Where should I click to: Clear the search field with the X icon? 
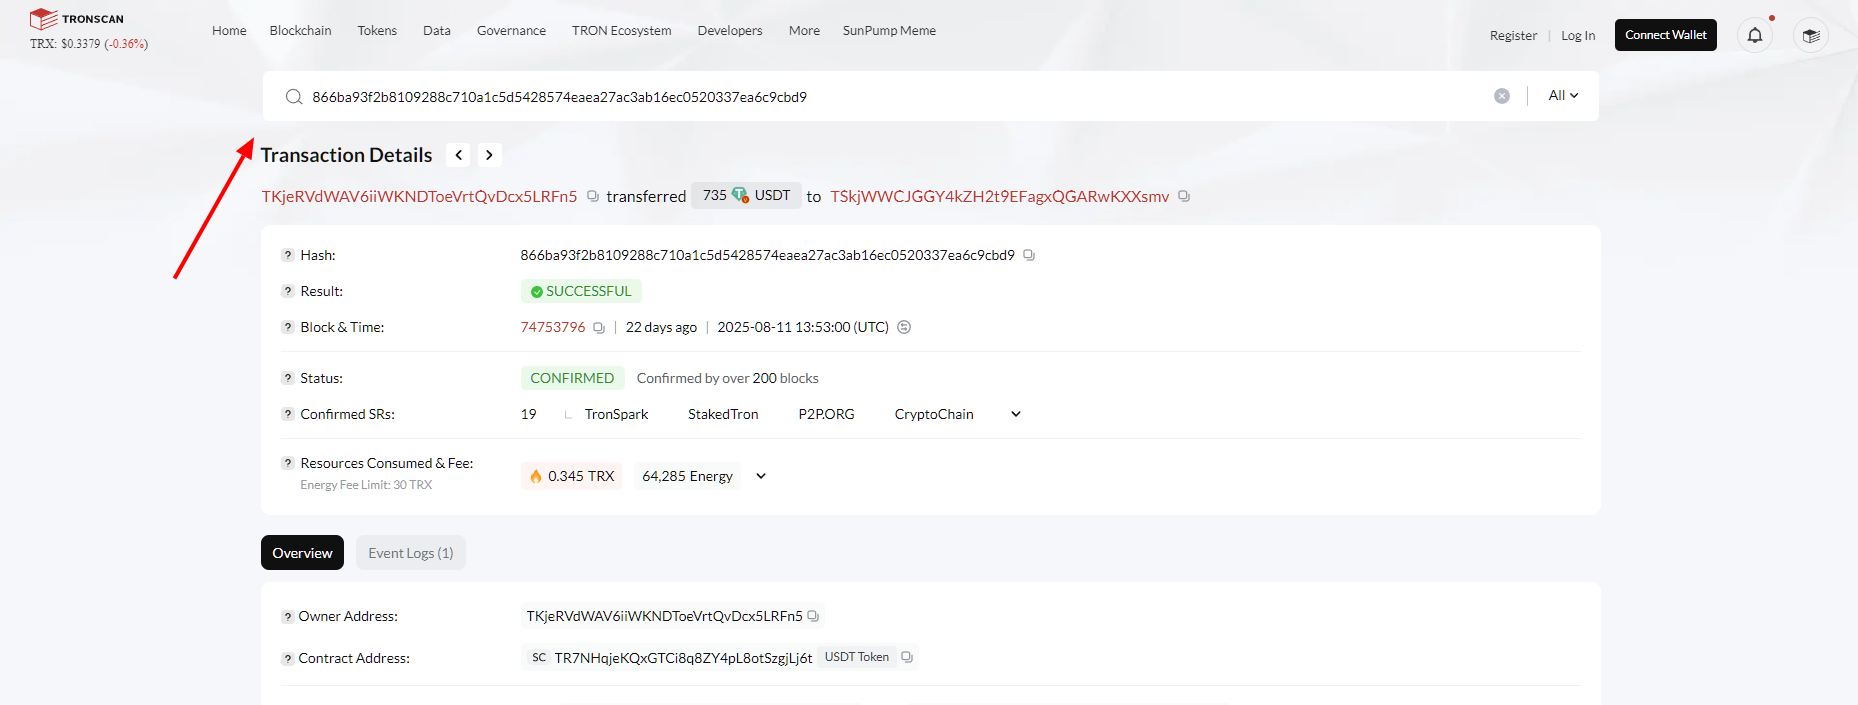1502,96
